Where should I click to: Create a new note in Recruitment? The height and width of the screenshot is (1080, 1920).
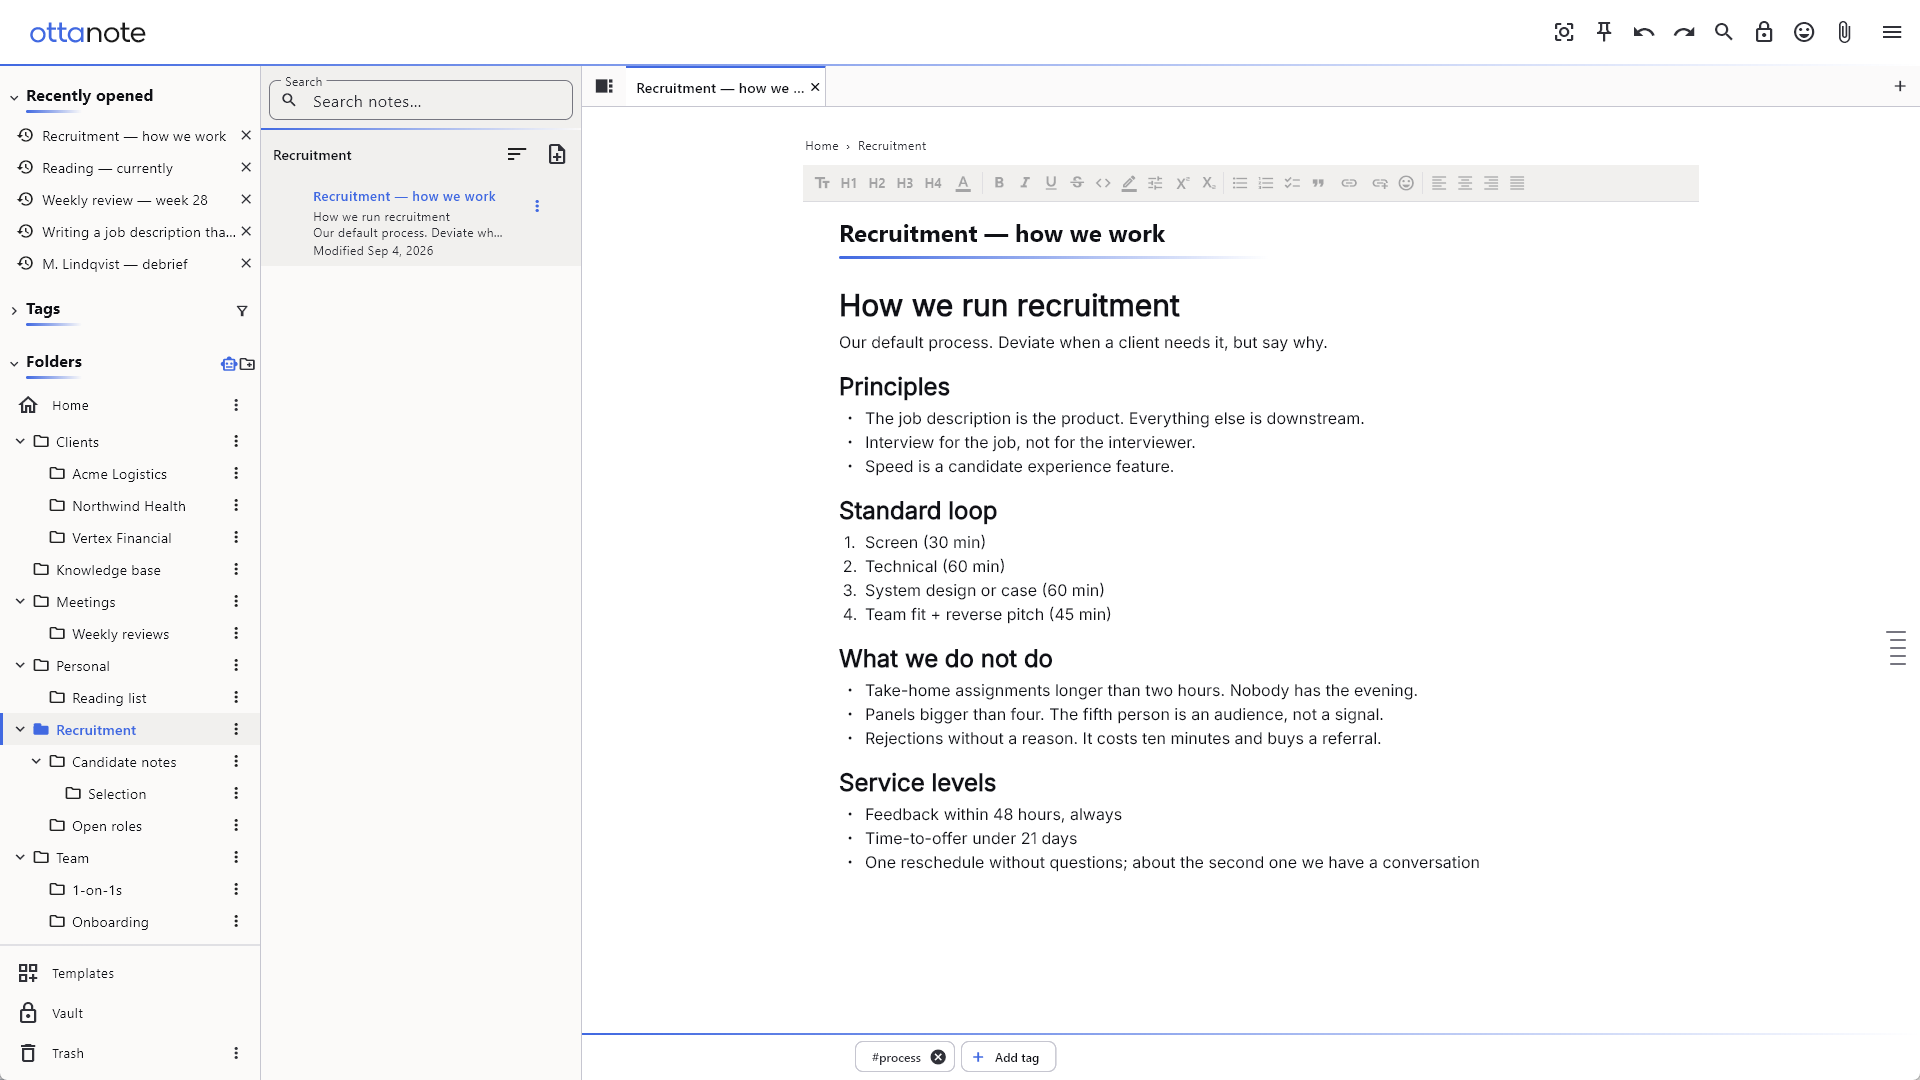pyautogui.click(x=557, y=154)
